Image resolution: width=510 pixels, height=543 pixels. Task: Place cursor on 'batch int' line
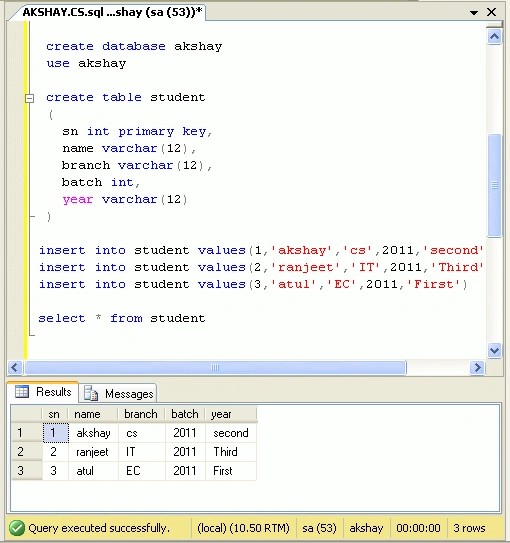point(101,183)
